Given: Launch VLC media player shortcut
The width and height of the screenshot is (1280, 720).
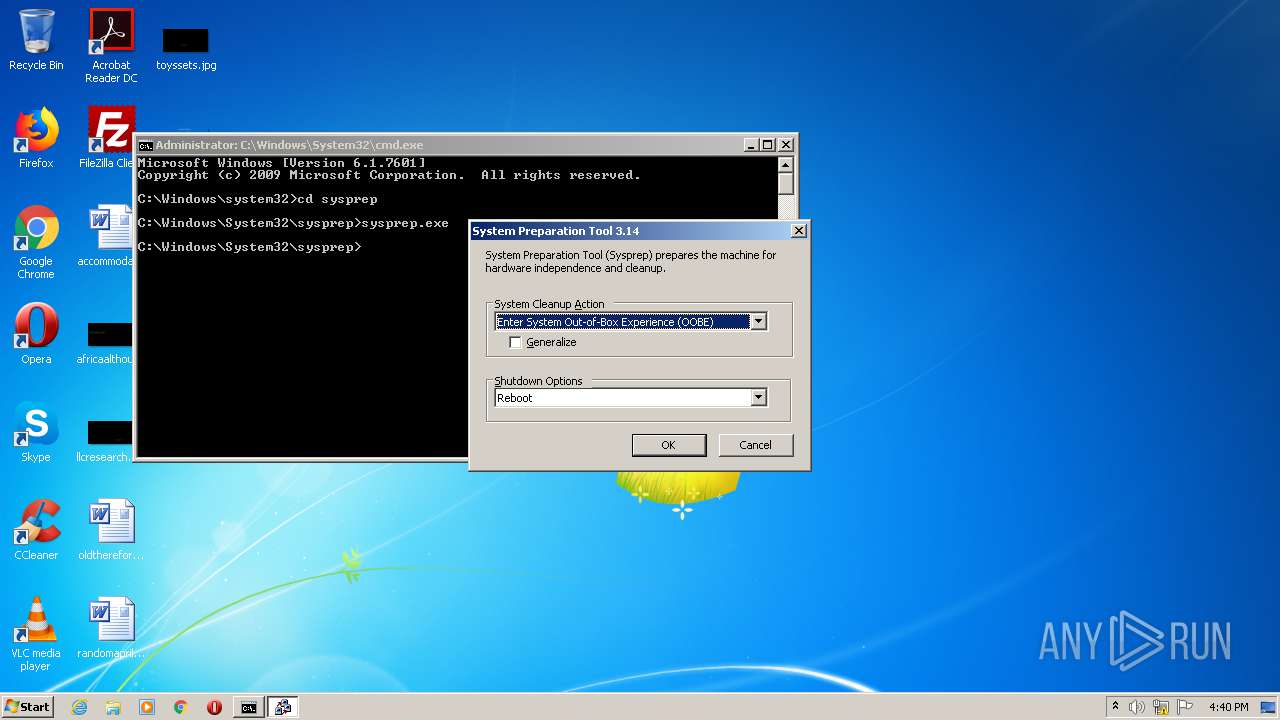Looking at the screenshot, I should tap(36, 634).
